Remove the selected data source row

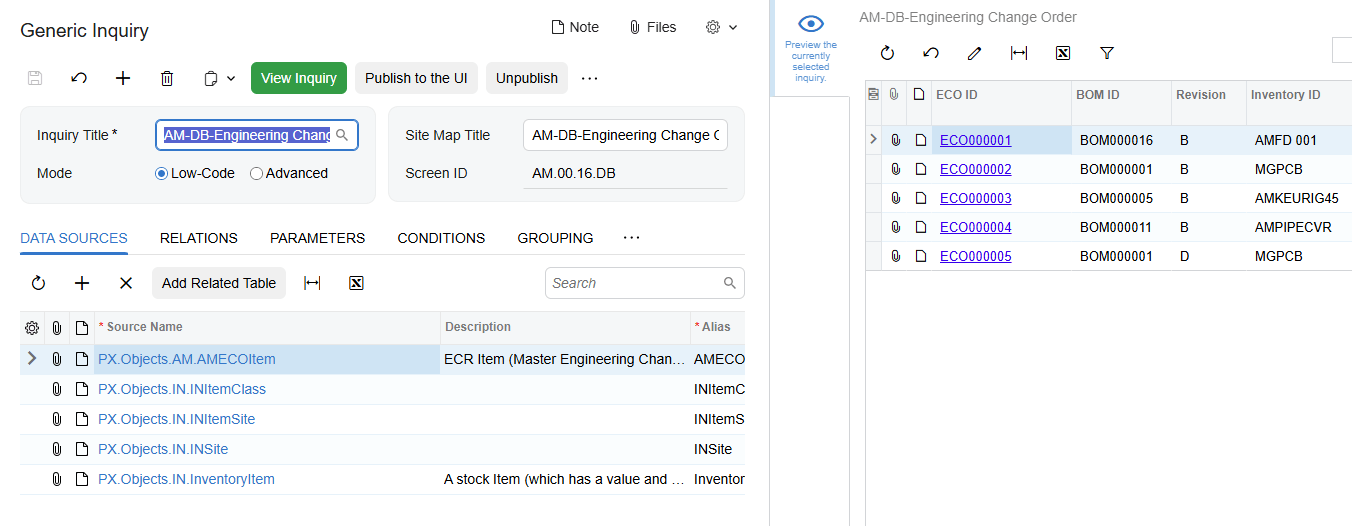point(126,283)
